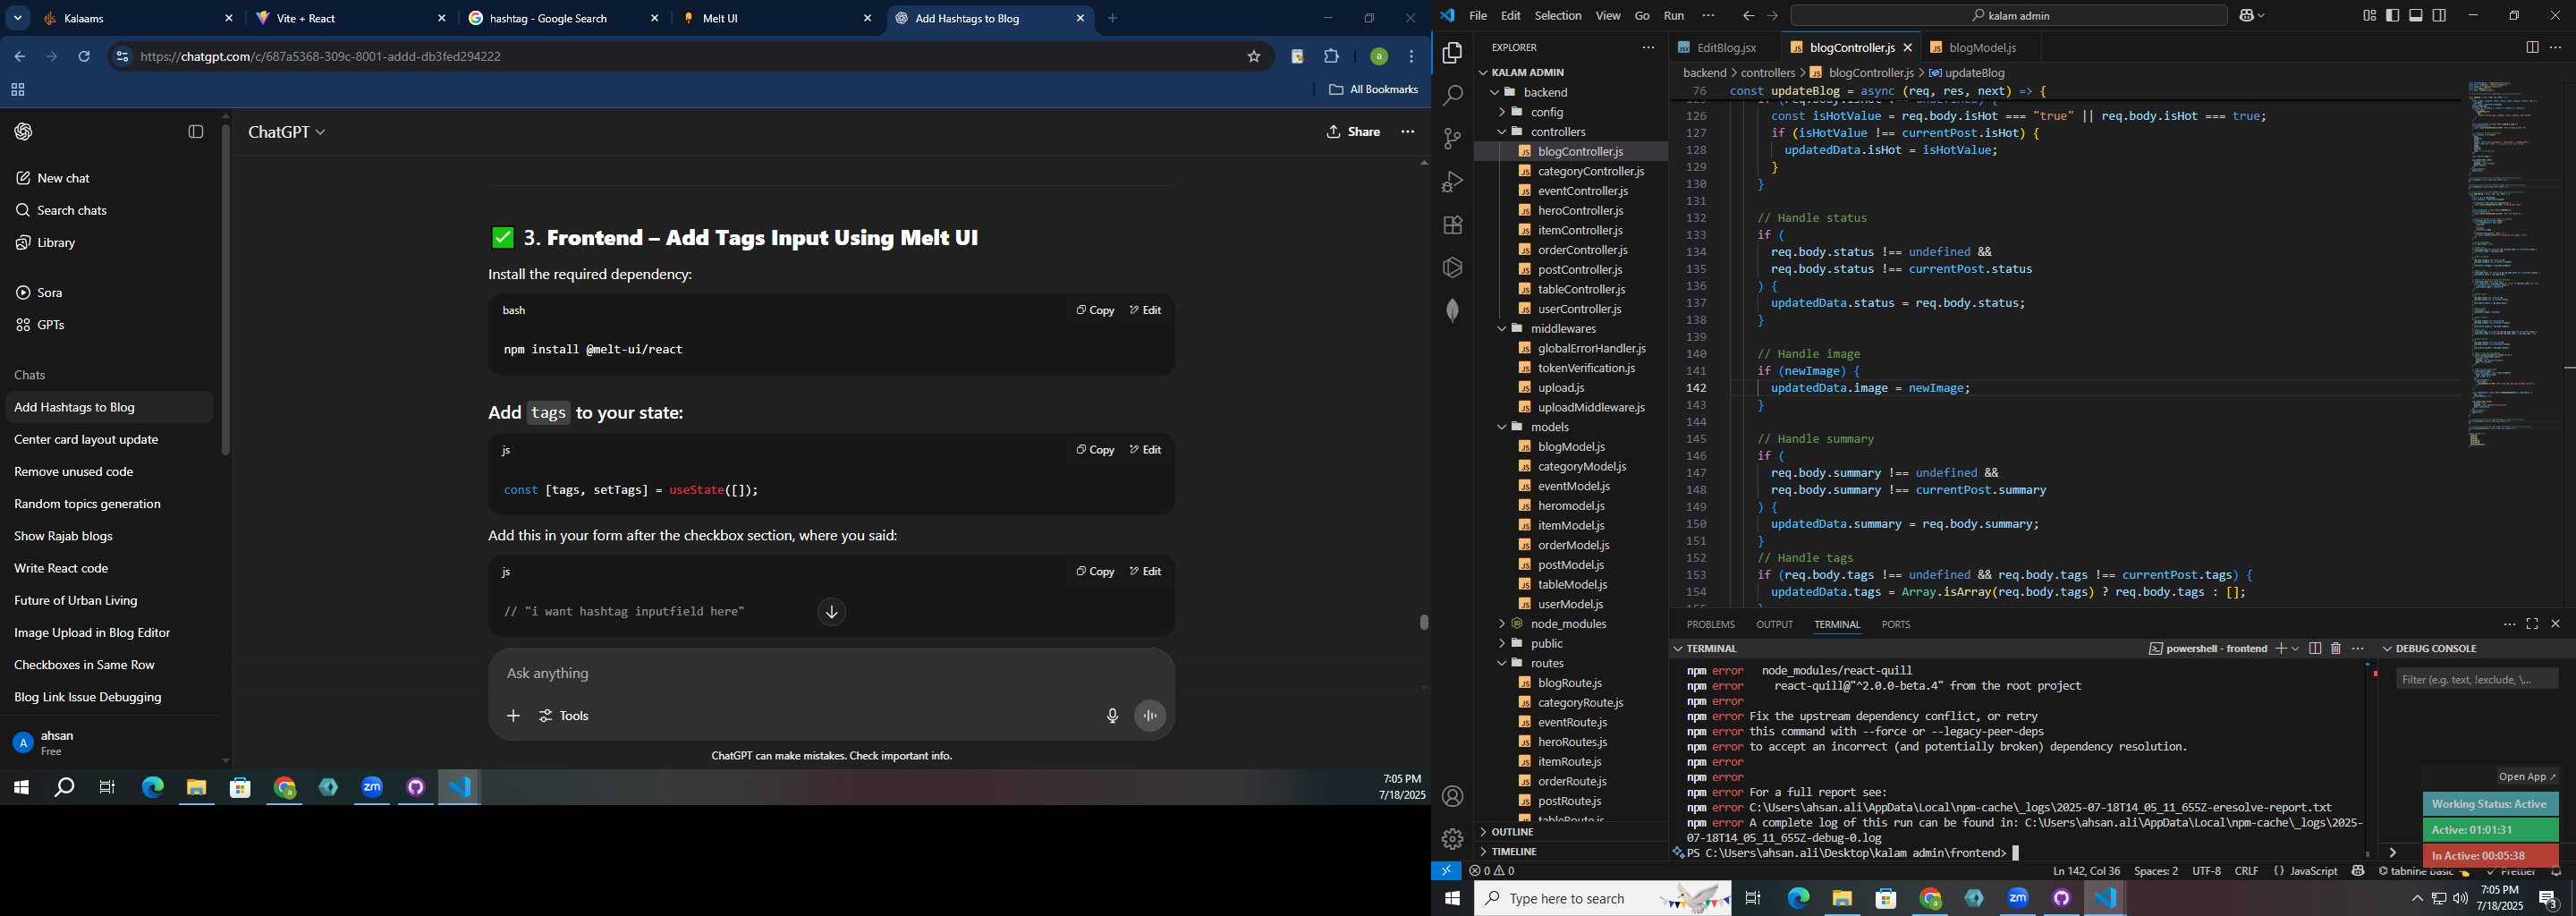Open the MongoDB leaf icon in activity bar
The width and height of the screenshot is (2576, 916).
(1452, 310)
